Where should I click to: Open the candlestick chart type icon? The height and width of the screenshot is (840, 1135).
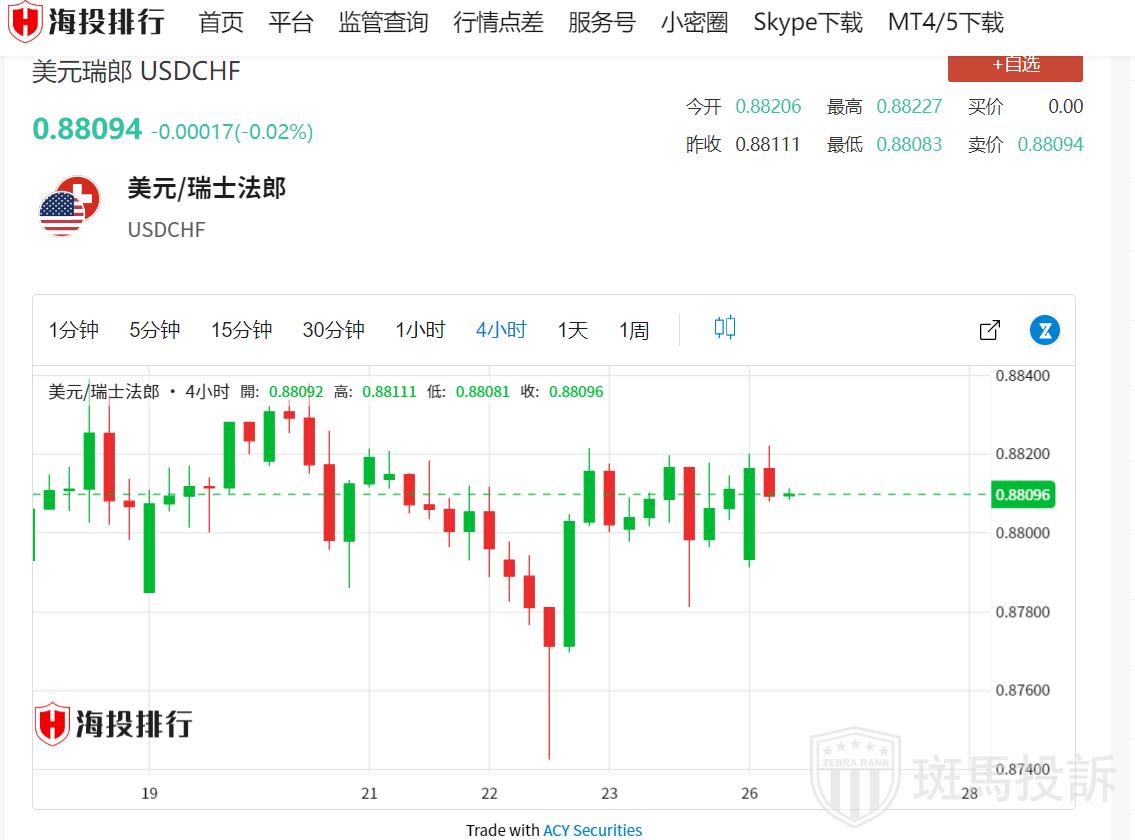tap(725, 328)
